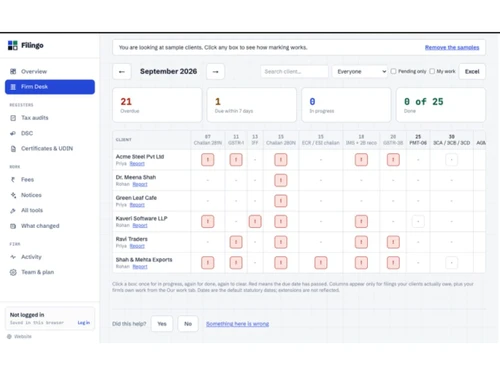Mark Kaveri Software IMS + 2B reco box

pos(361,222)
